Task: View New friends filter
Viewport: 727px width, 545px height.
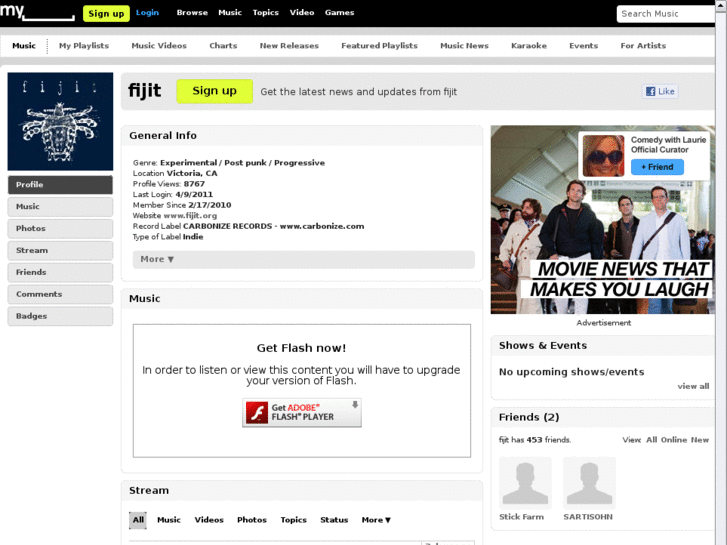Action: (x=700, y=440)
